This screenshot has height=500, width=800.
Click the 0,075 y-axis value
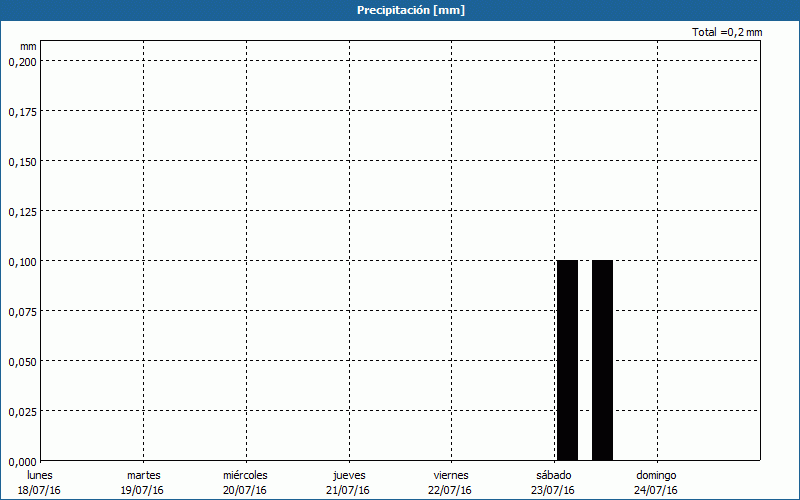coord(22,311)
